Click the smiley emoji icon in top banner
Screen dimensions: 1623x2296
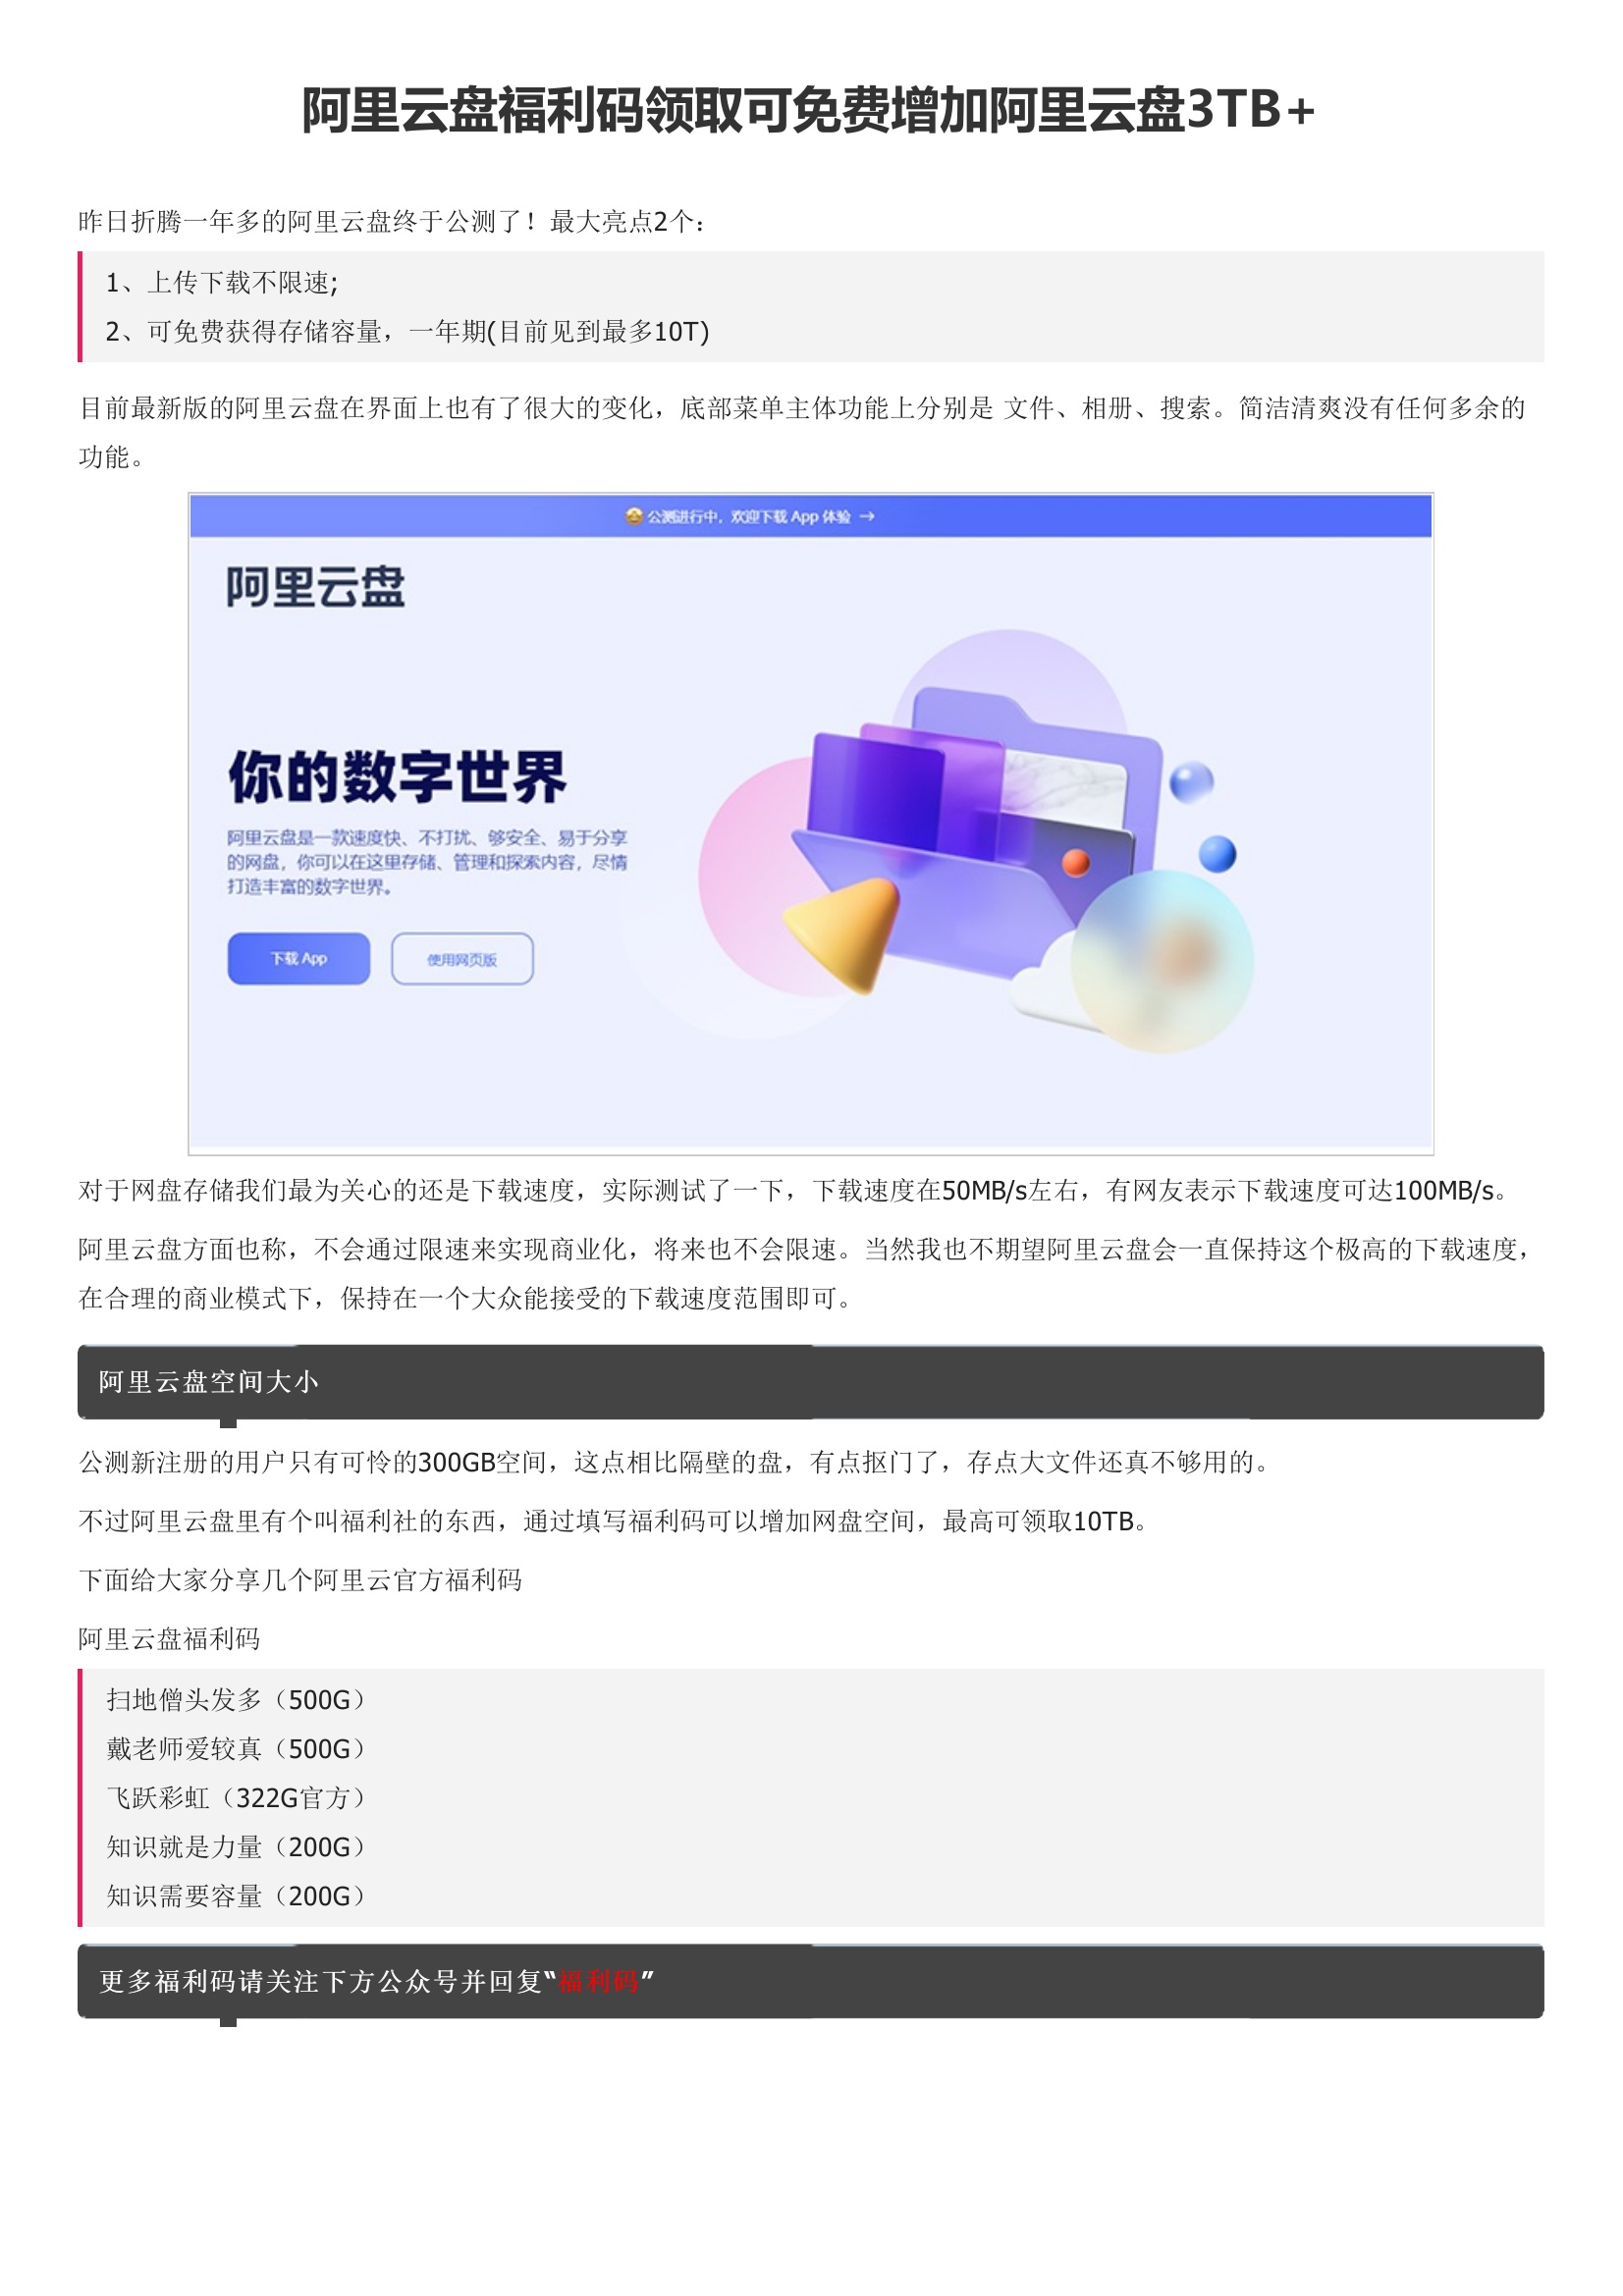633,516
